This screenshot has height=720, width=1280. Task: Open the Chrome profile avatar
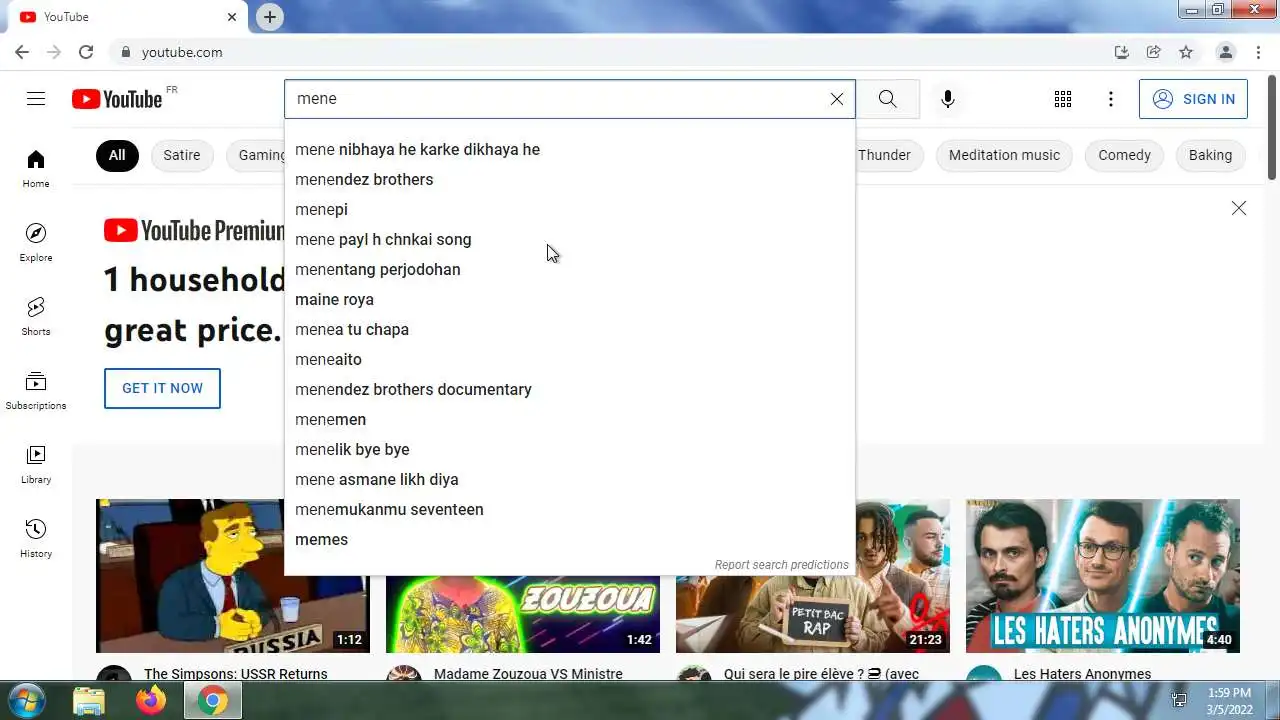pos(1225,52)
